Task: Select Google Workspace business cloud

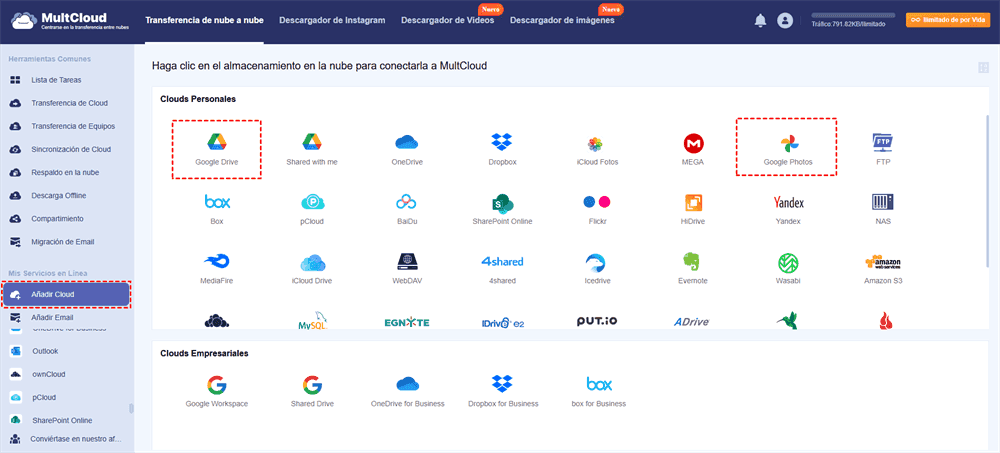Action: [x=217, y=385]
